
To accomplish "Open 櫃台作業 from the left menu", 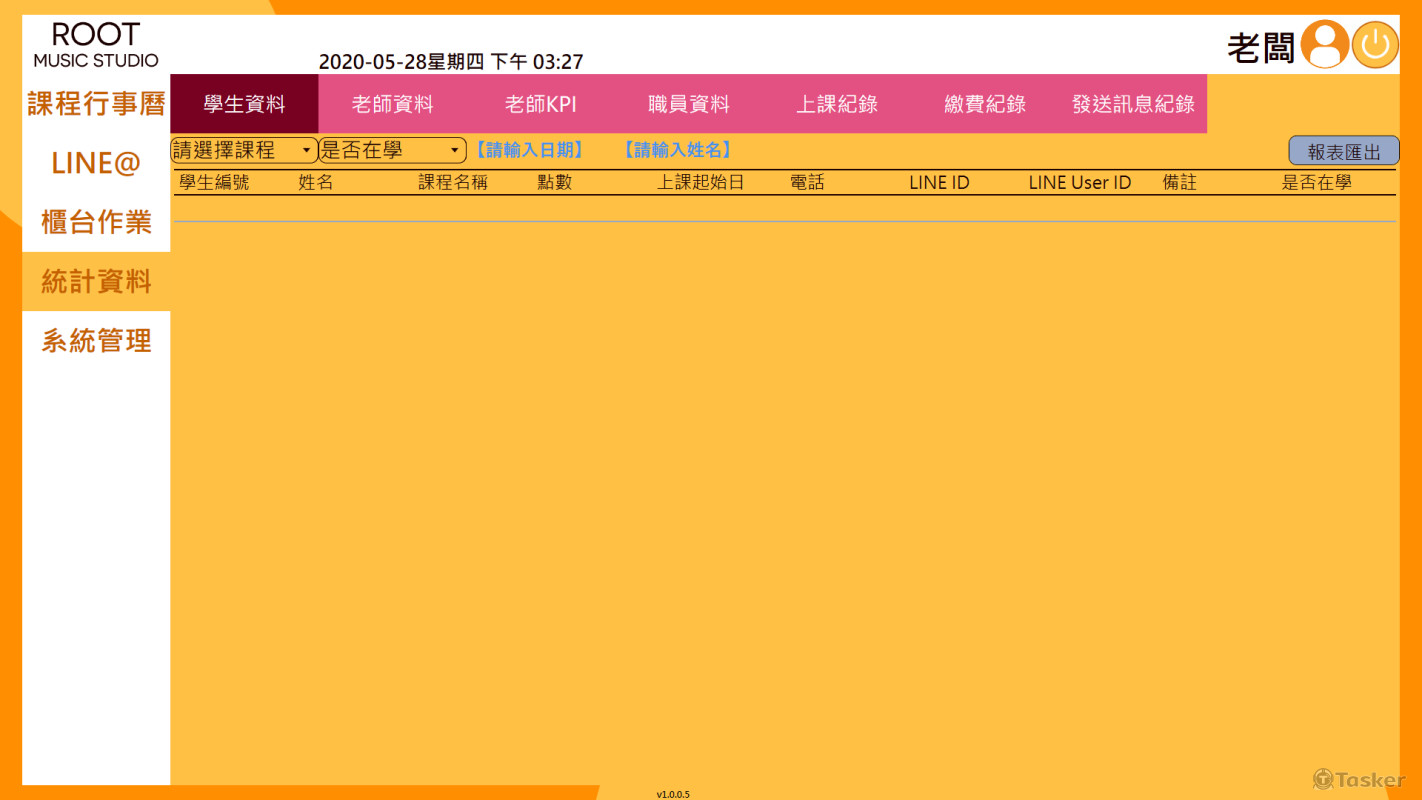I will click(x=96, y=222).
